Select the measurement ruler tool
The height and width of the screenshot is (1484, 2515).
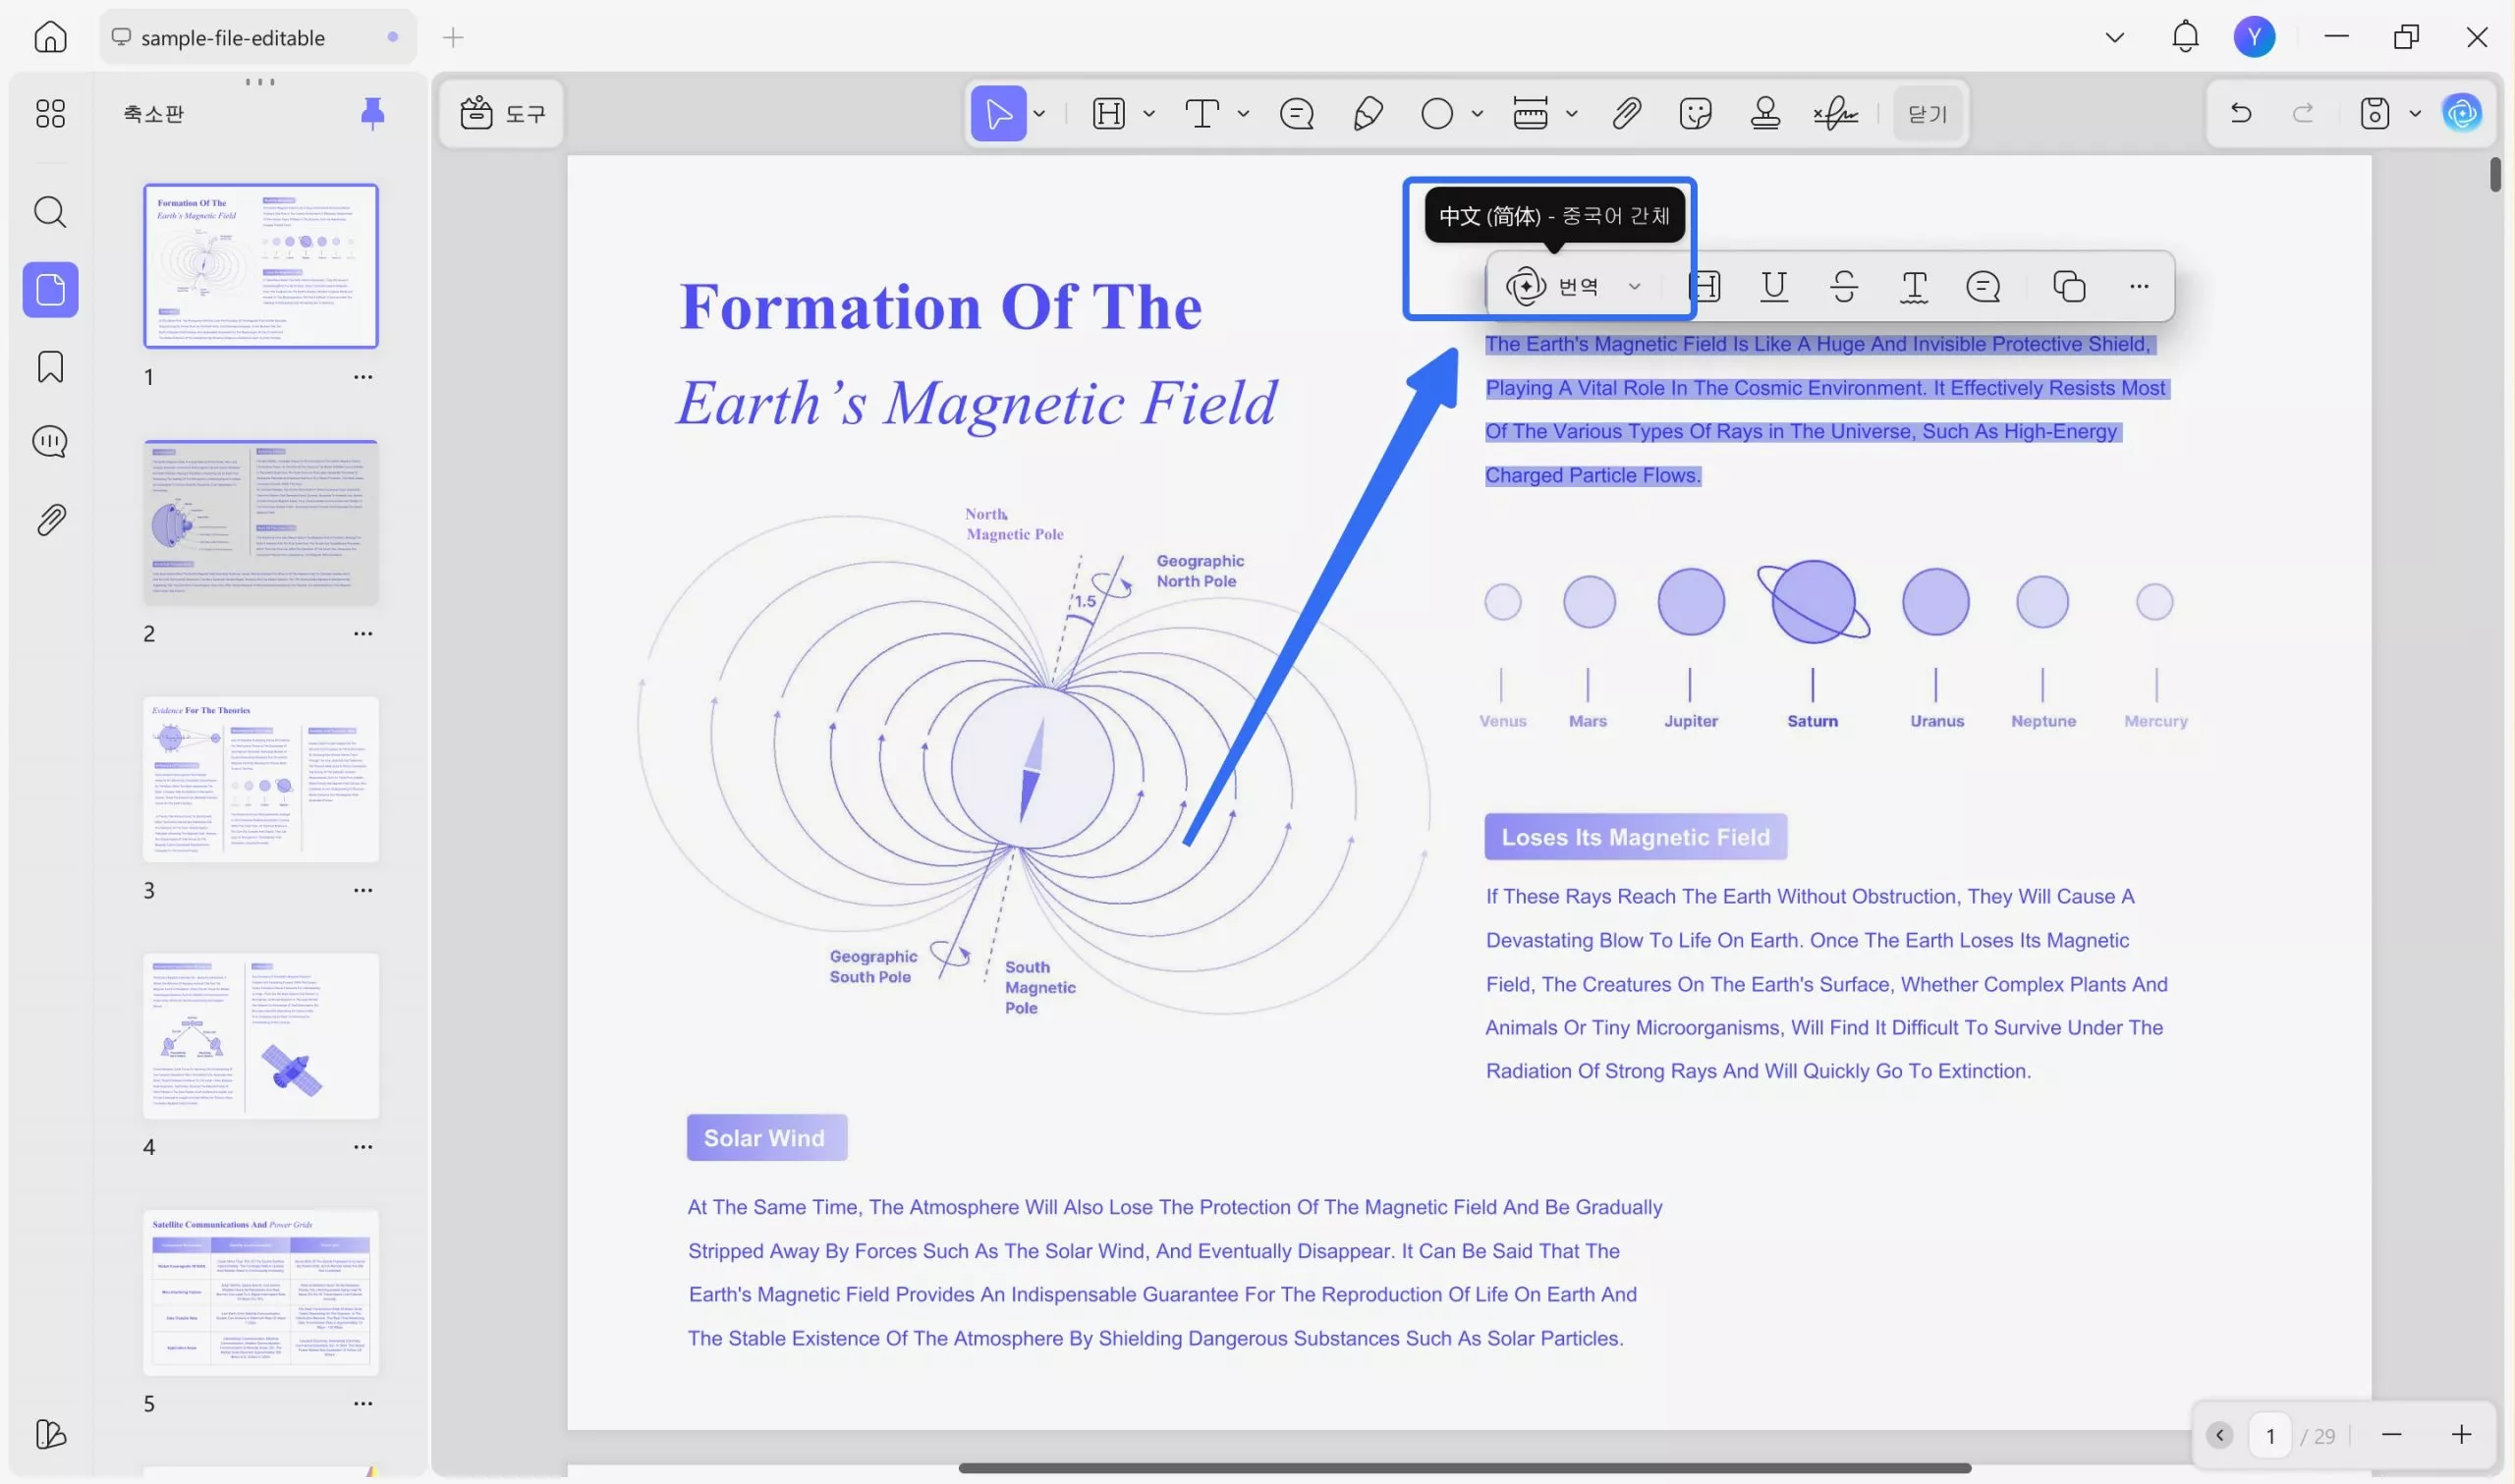tap(1530, 113)
